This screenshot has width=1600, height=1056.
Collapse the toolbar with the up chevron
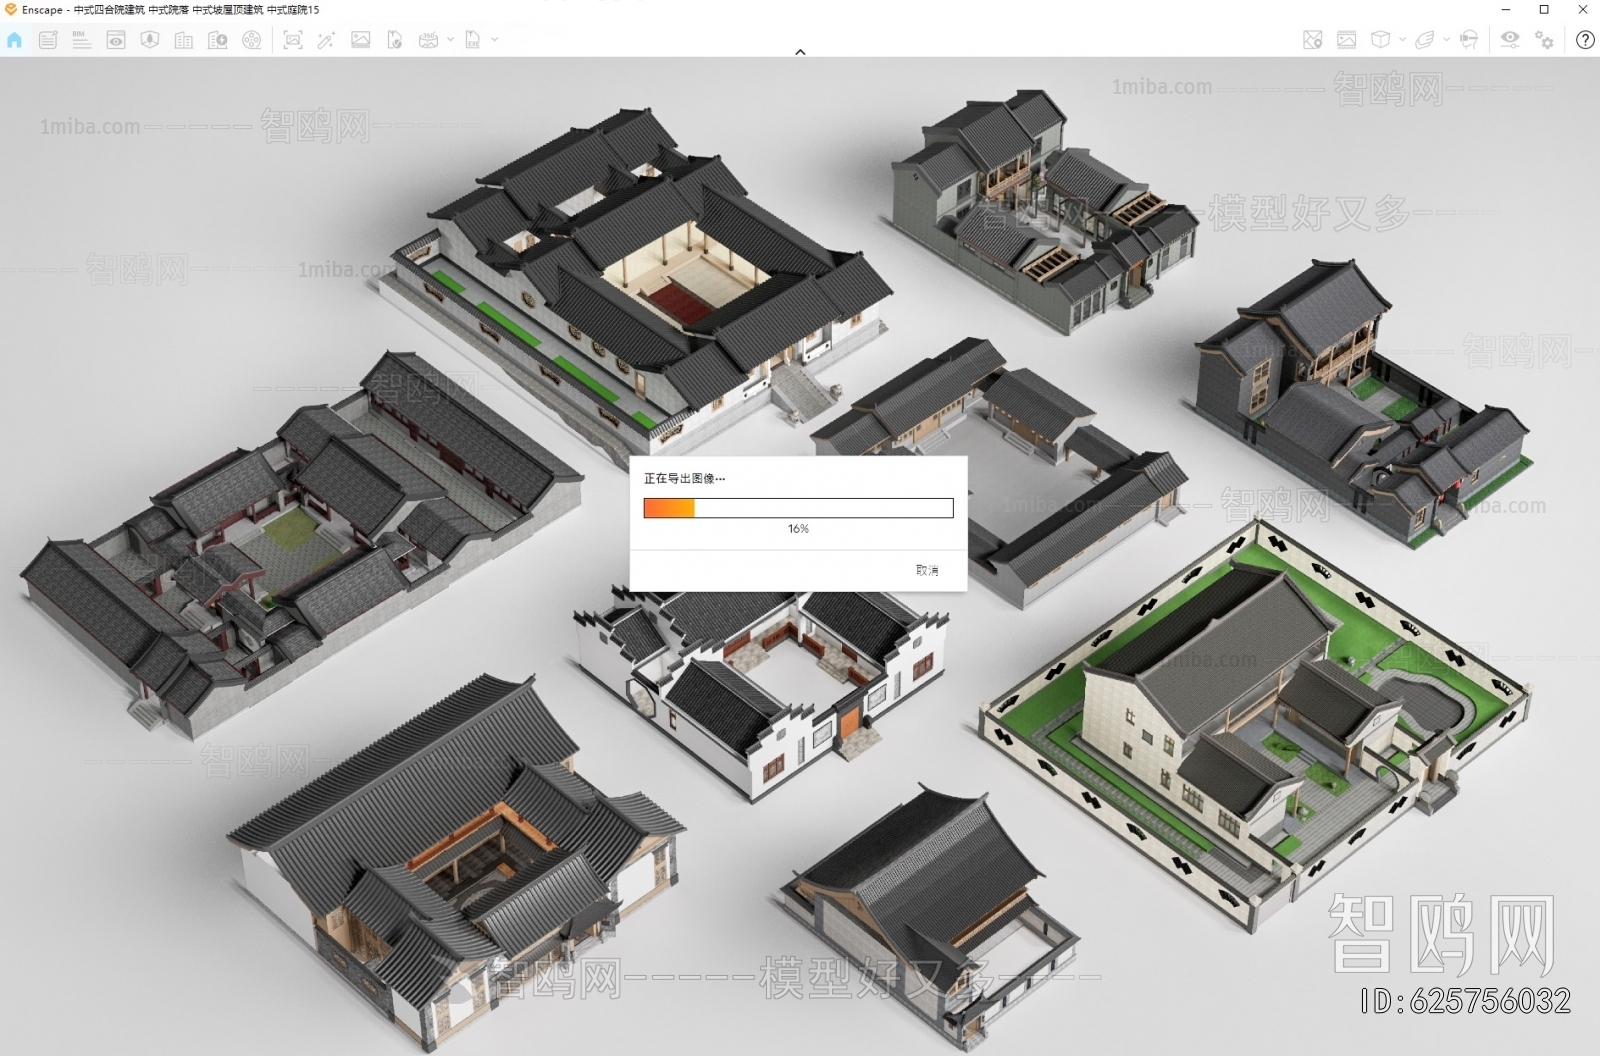tap(800, 51)
